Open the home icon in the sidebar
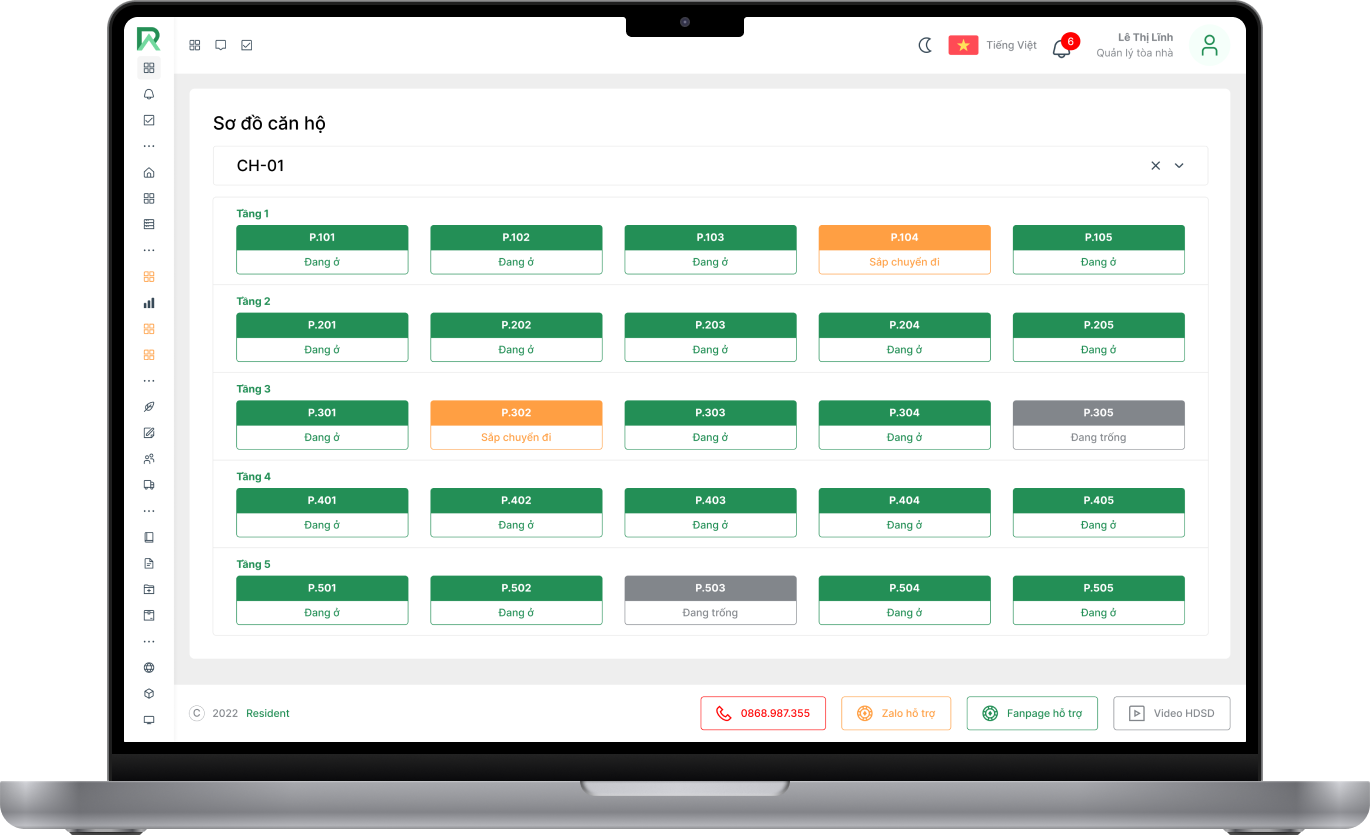Screen dimensions: 1370x835 149,172
